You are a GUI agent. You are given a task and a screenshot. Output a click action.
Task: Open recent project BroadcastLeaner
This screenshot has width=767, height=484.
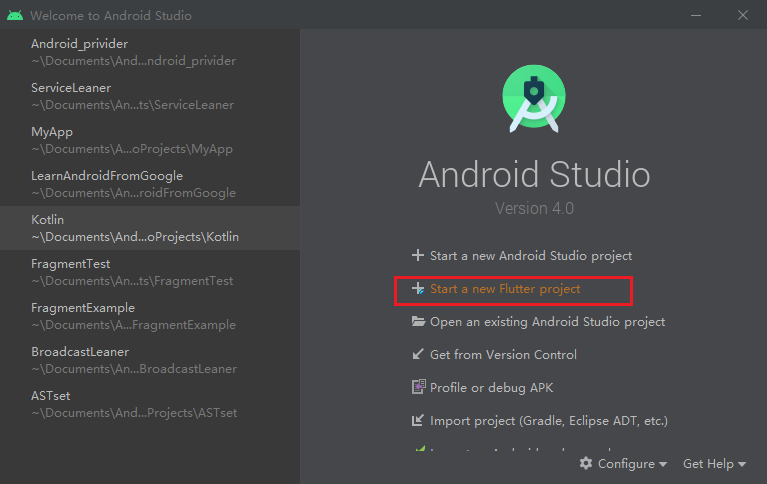coord(150,360)
